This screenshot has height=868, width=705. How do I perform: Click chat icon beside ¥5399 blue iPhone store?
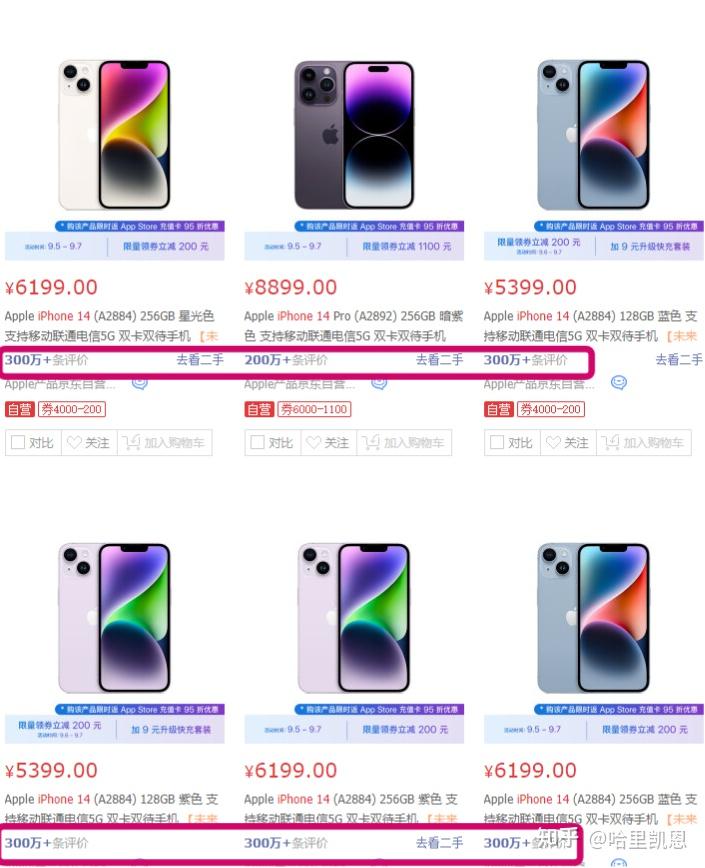pos(619,383)
